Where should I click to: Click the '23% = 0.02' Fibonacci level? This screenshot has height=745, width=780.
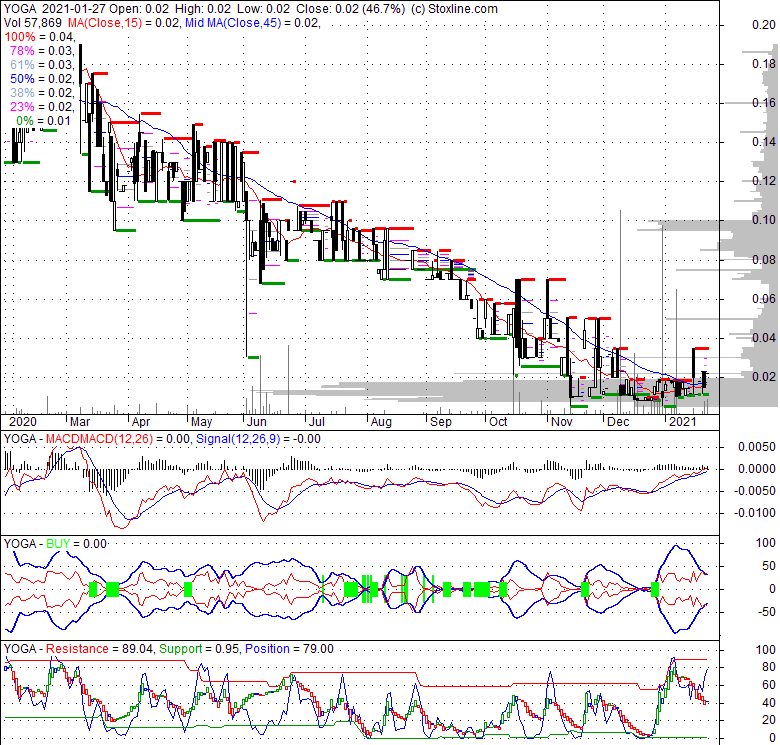(42, 106)
